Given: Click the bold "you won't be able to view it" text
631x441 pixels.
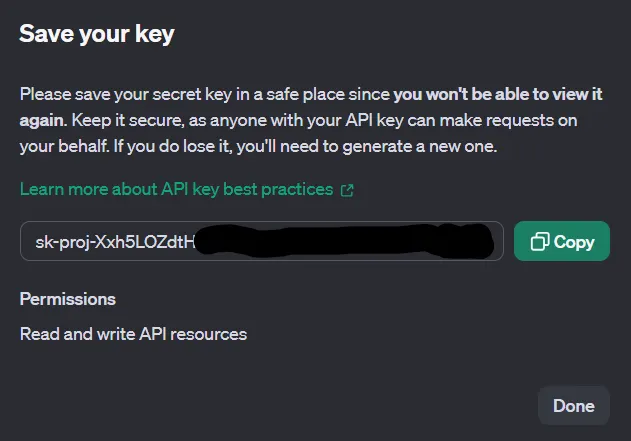Looking at the screenshot, I should (x=500, y=95).
